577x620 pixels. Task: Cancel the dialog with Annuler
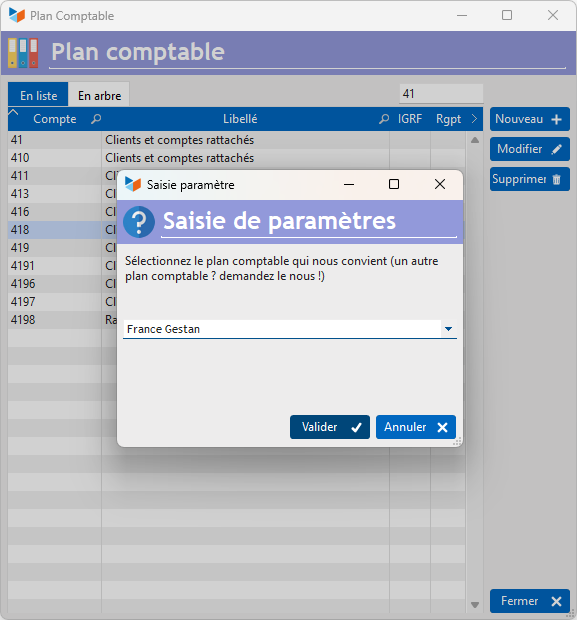click(x=416, y=427)
